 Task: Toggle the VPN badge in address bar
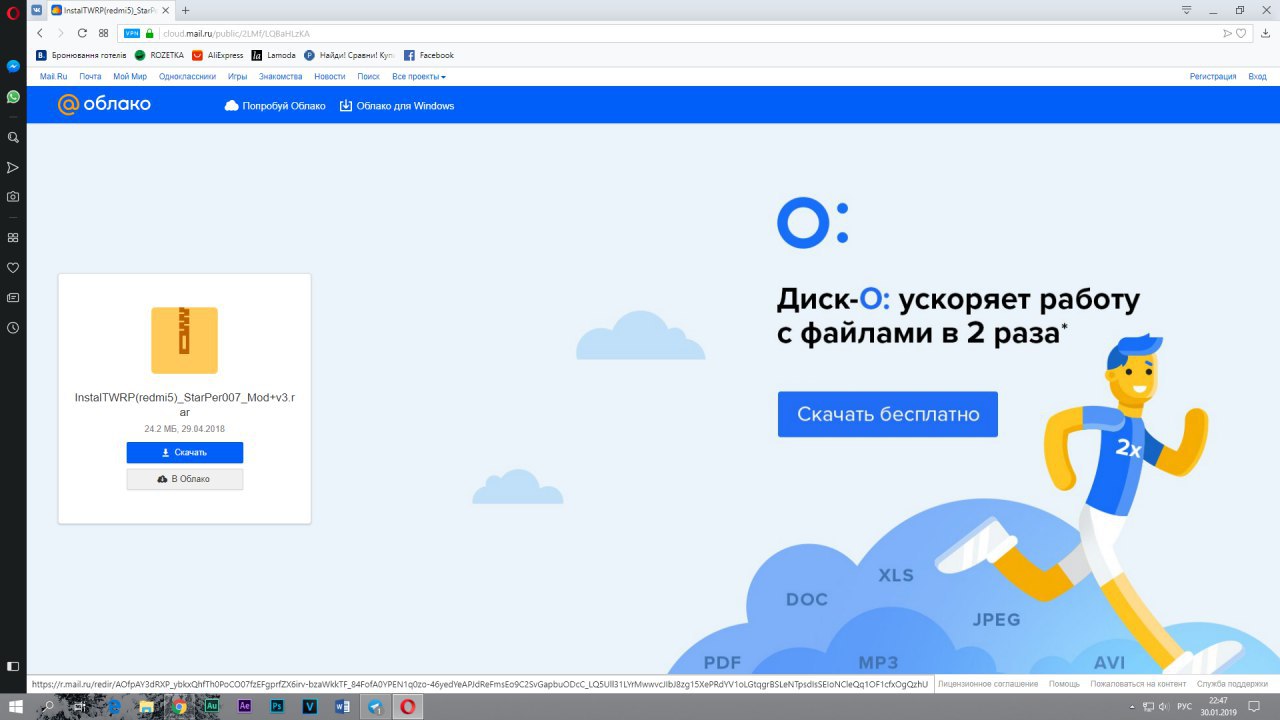point(132,33)
